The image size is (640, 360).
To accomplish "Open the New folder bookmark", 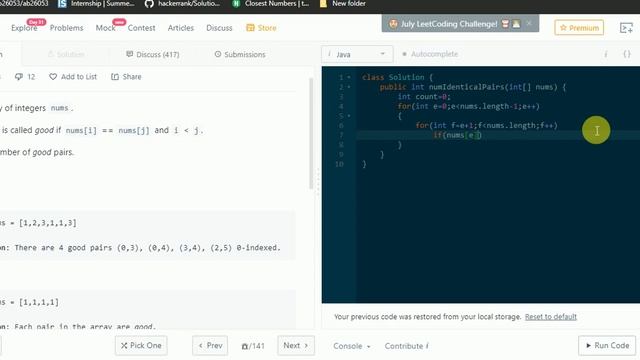I will point(342,4).
